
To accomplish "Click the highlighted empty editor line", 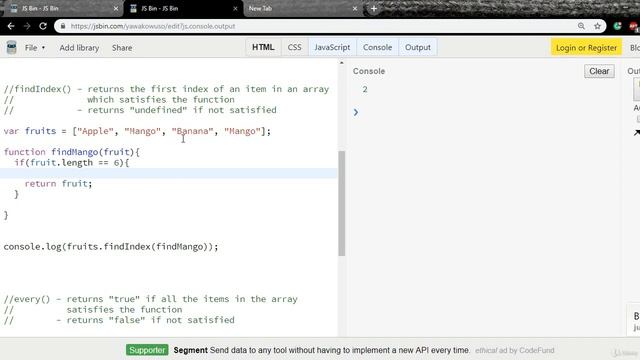I will (x=169, y=173).
